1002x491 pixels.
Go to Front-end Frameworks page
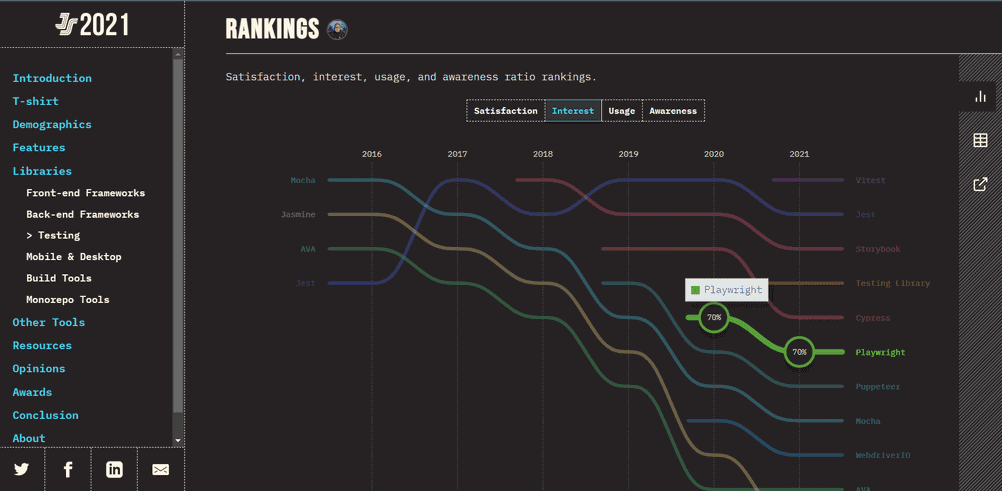pyautogui.click(x=85, y=193)
